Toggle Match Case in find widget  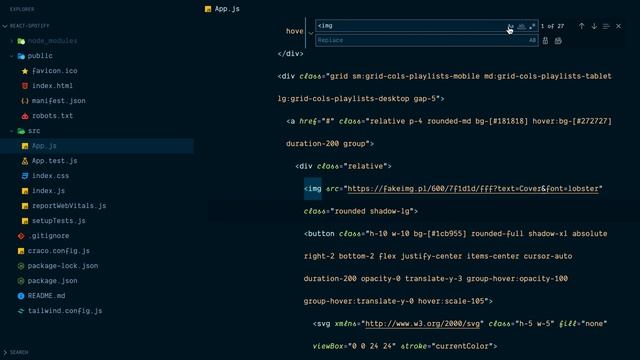pyautogui.click(x=511, y=26)
